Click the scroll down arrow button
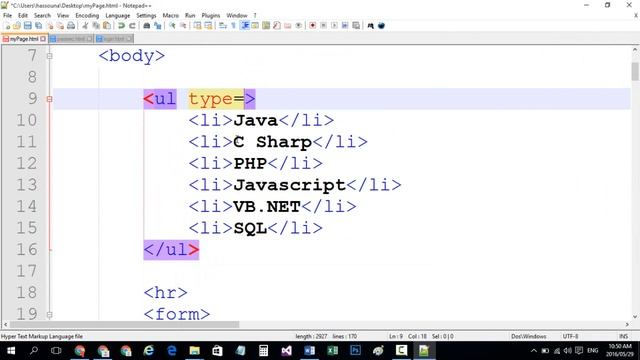The width and height of the screenshot is (640, 360). click(635, 316)
